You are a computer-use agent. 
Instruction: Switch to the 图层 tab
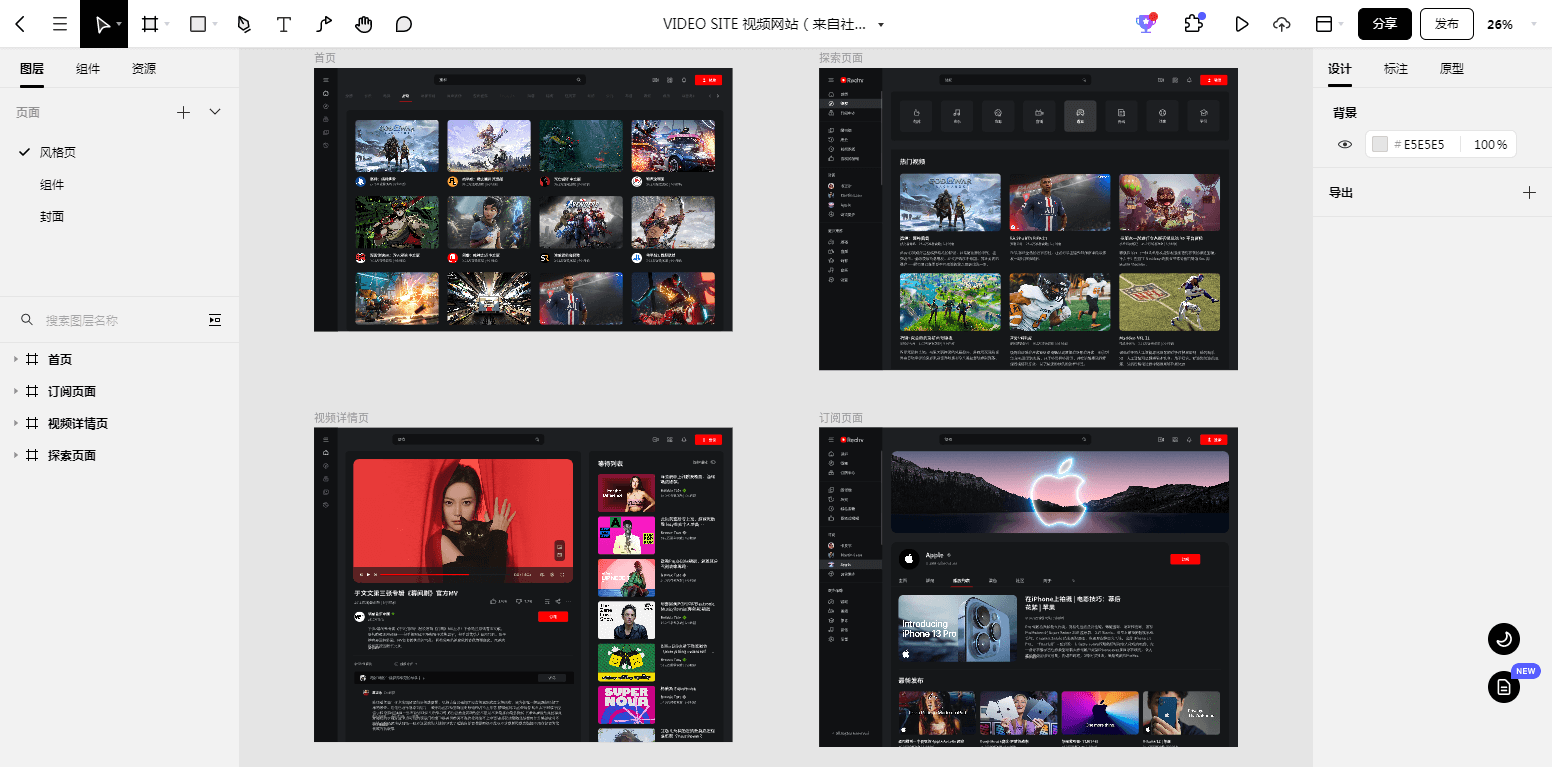[32, 69]
